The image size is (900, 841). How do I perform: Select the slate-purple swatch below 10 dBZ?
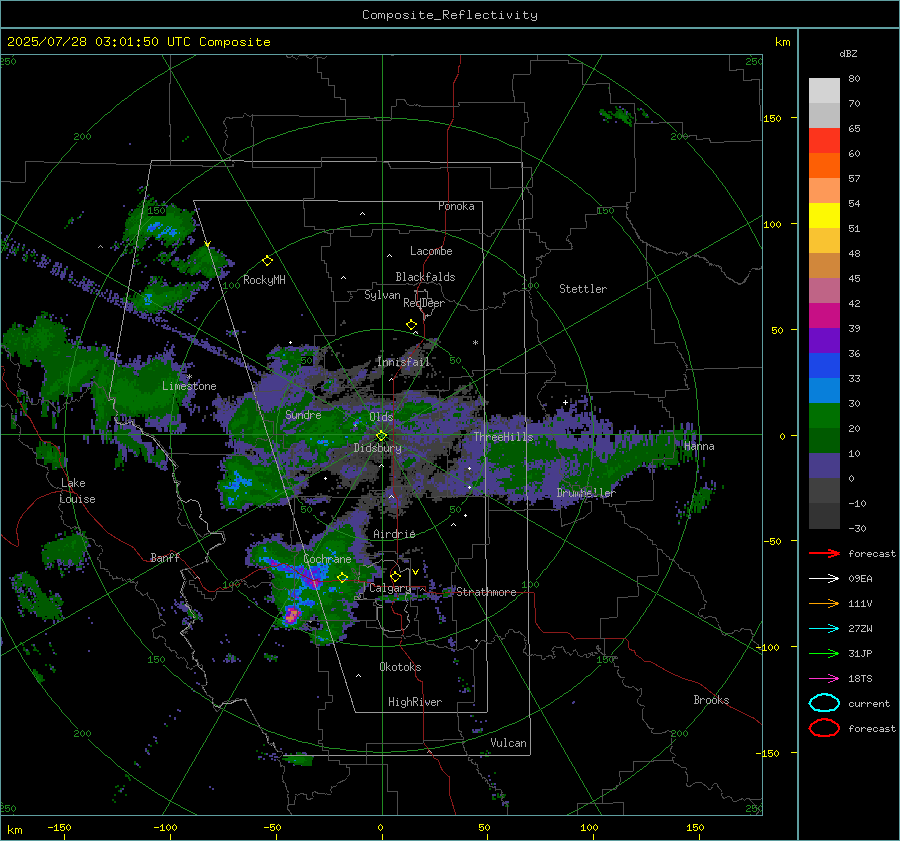(824, 466)
